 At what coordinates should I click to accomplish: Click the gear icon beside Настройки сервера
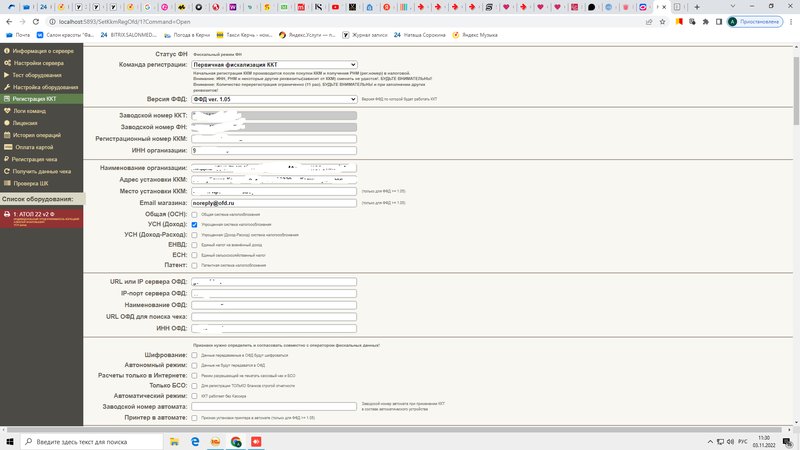pos(8,63)
